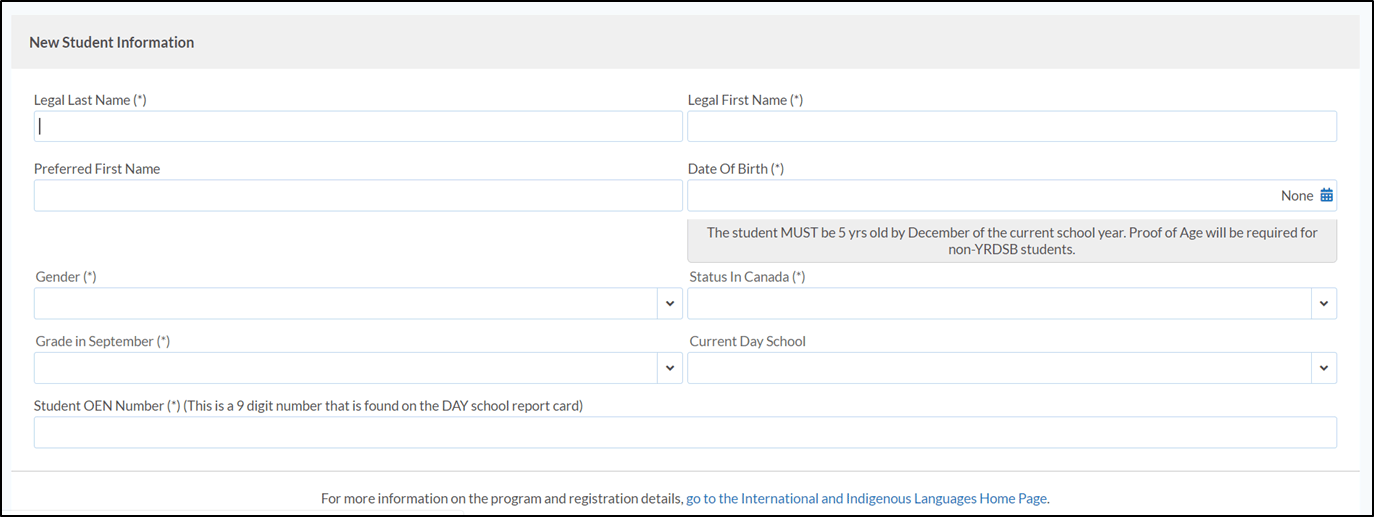Click the 'Student OEN Number (*)' label text

[x=107, y=406]
